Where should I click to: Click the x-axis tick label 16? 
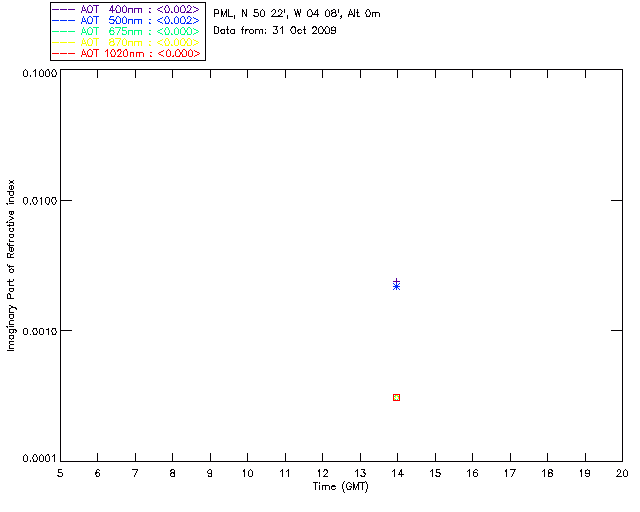tap(472, 473)
